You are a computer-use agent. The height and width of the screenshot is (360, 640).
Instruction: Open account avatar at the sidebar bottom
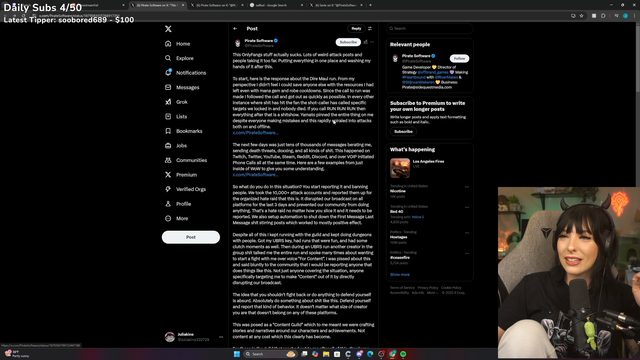pos(170,337)
